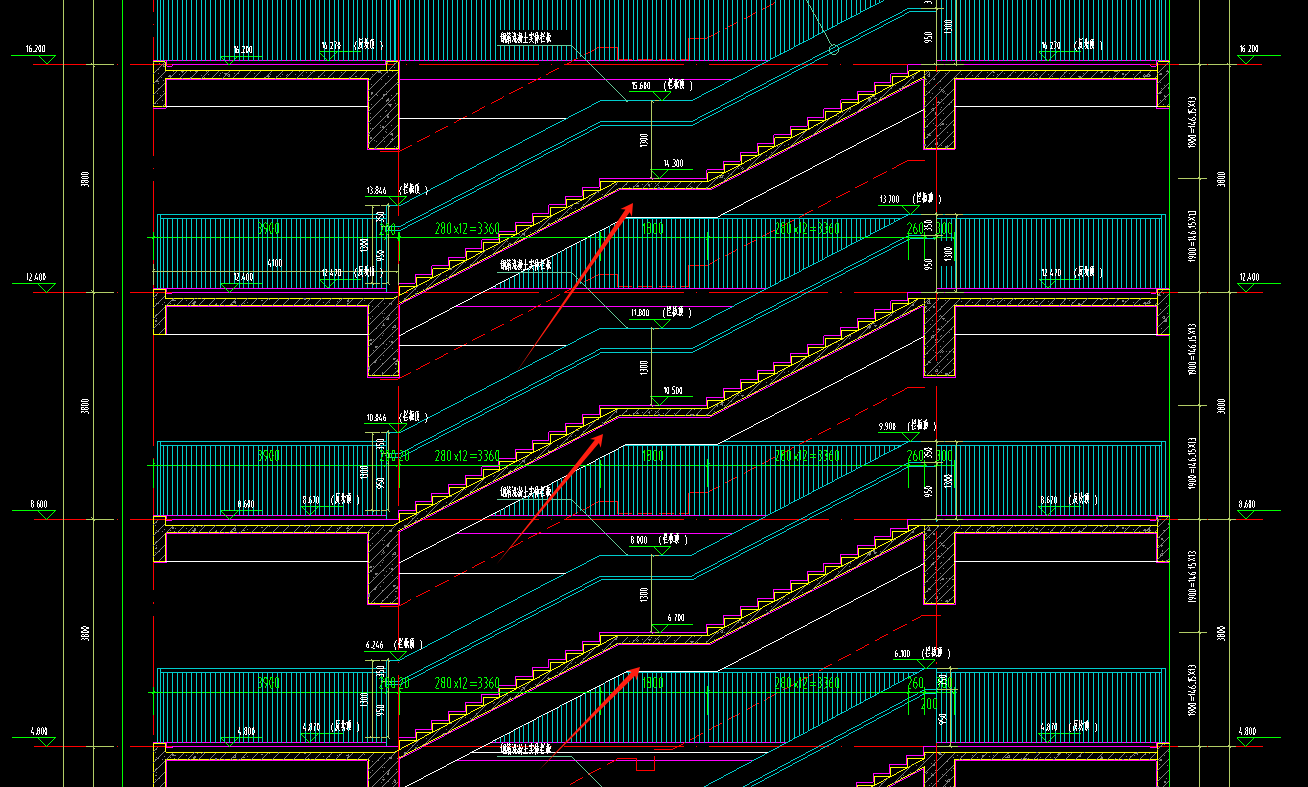The width and height of the screenshot is (1308, 787).
Task: Pick the 6.700 landing elevation label
Action: 675,618
